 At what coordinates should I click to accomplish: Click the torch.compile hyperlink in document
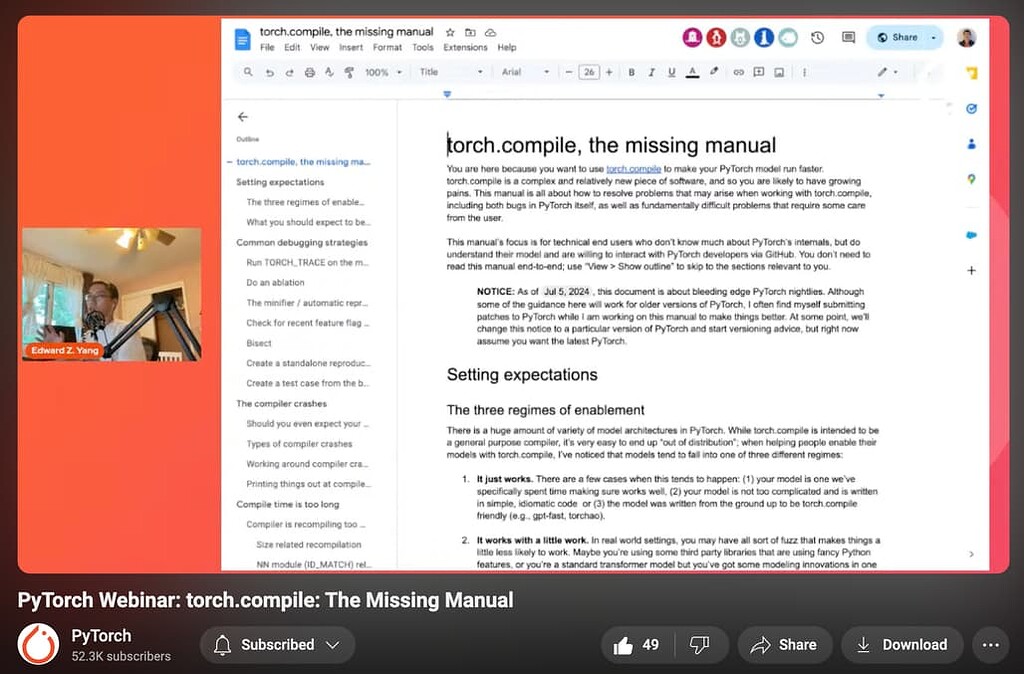pos(633,168)
